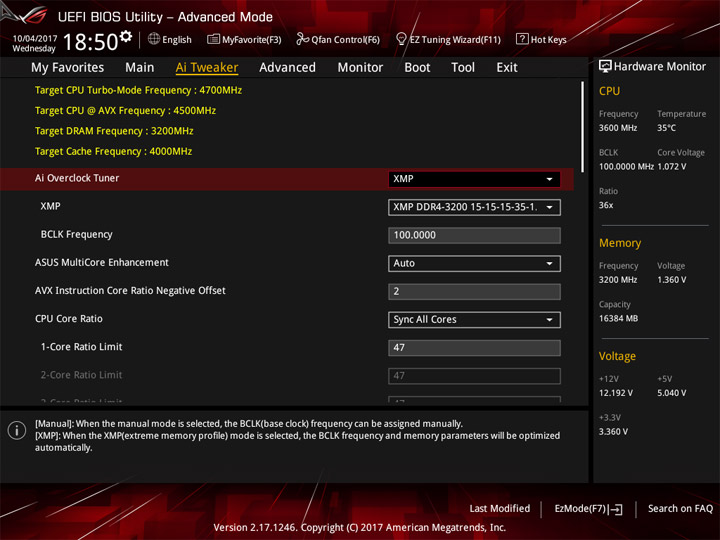Click the 1.072 V core voltage value
The height and width of the screenshot is (540, 720).
672,166
